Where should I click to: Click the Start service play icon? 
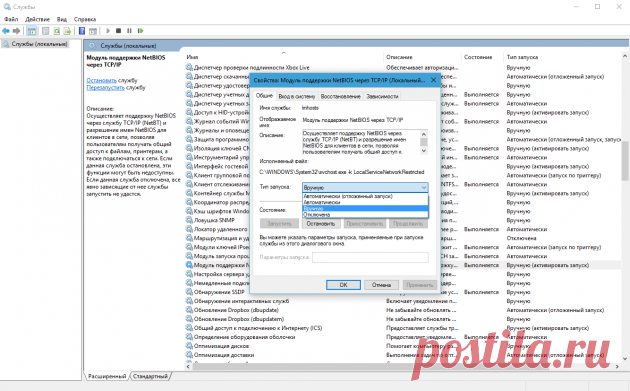(108, 31)
